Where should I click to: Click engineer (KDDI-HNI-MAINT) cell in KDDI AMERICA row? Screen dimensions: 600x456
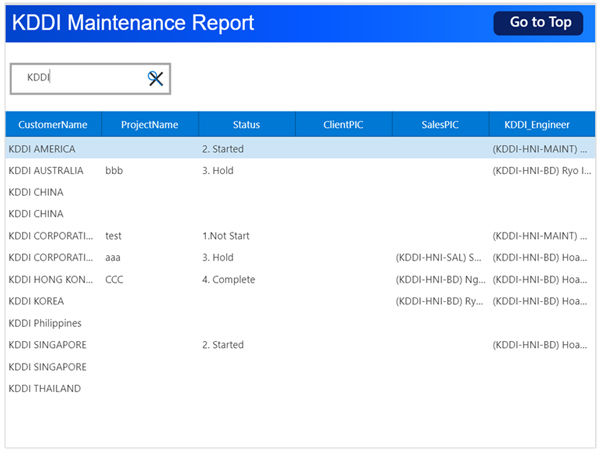540,149
